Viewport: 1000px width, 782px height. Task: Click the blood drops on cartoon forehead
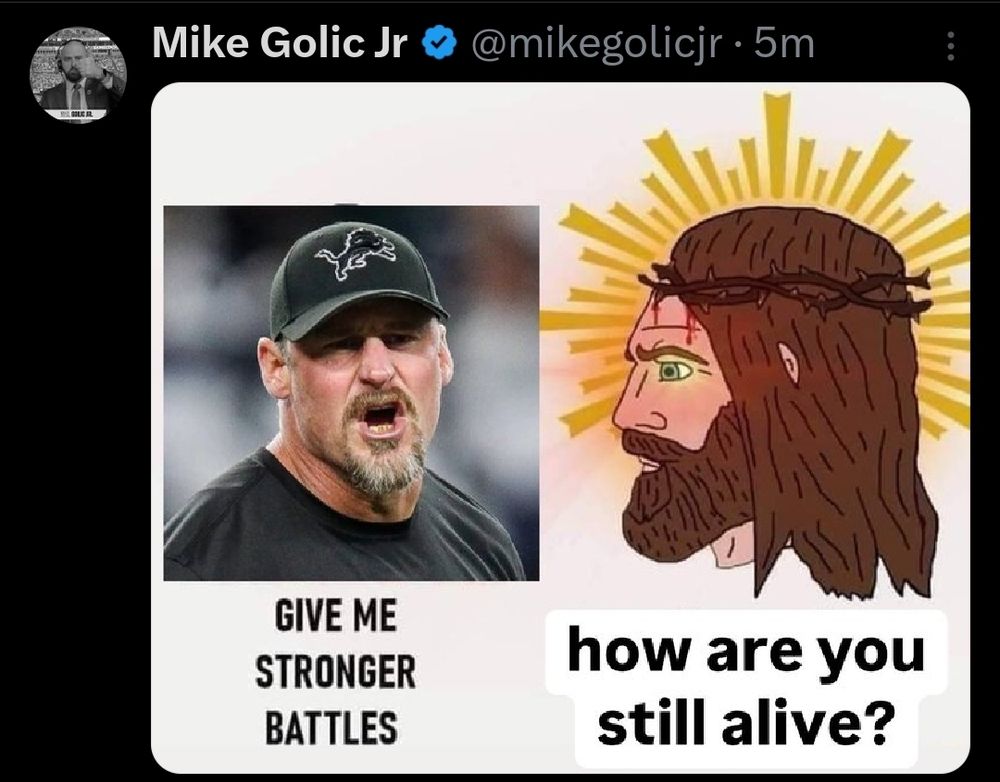click(x=676, y=322)
